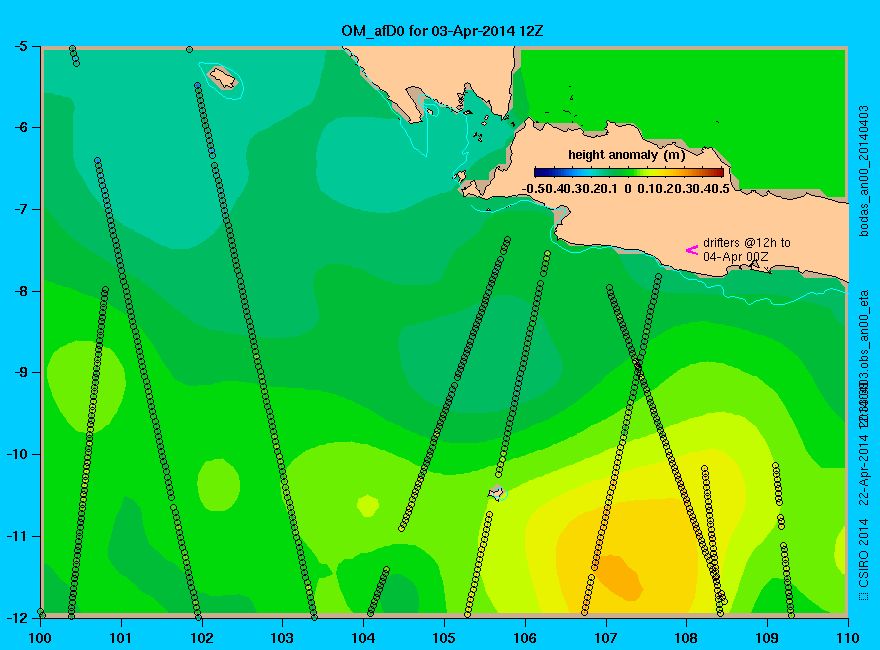The image size is (880, 650).
Task: Click the 'drifters @12h to 04-Apr 00Z' annotation
Action: coord(746,250)
